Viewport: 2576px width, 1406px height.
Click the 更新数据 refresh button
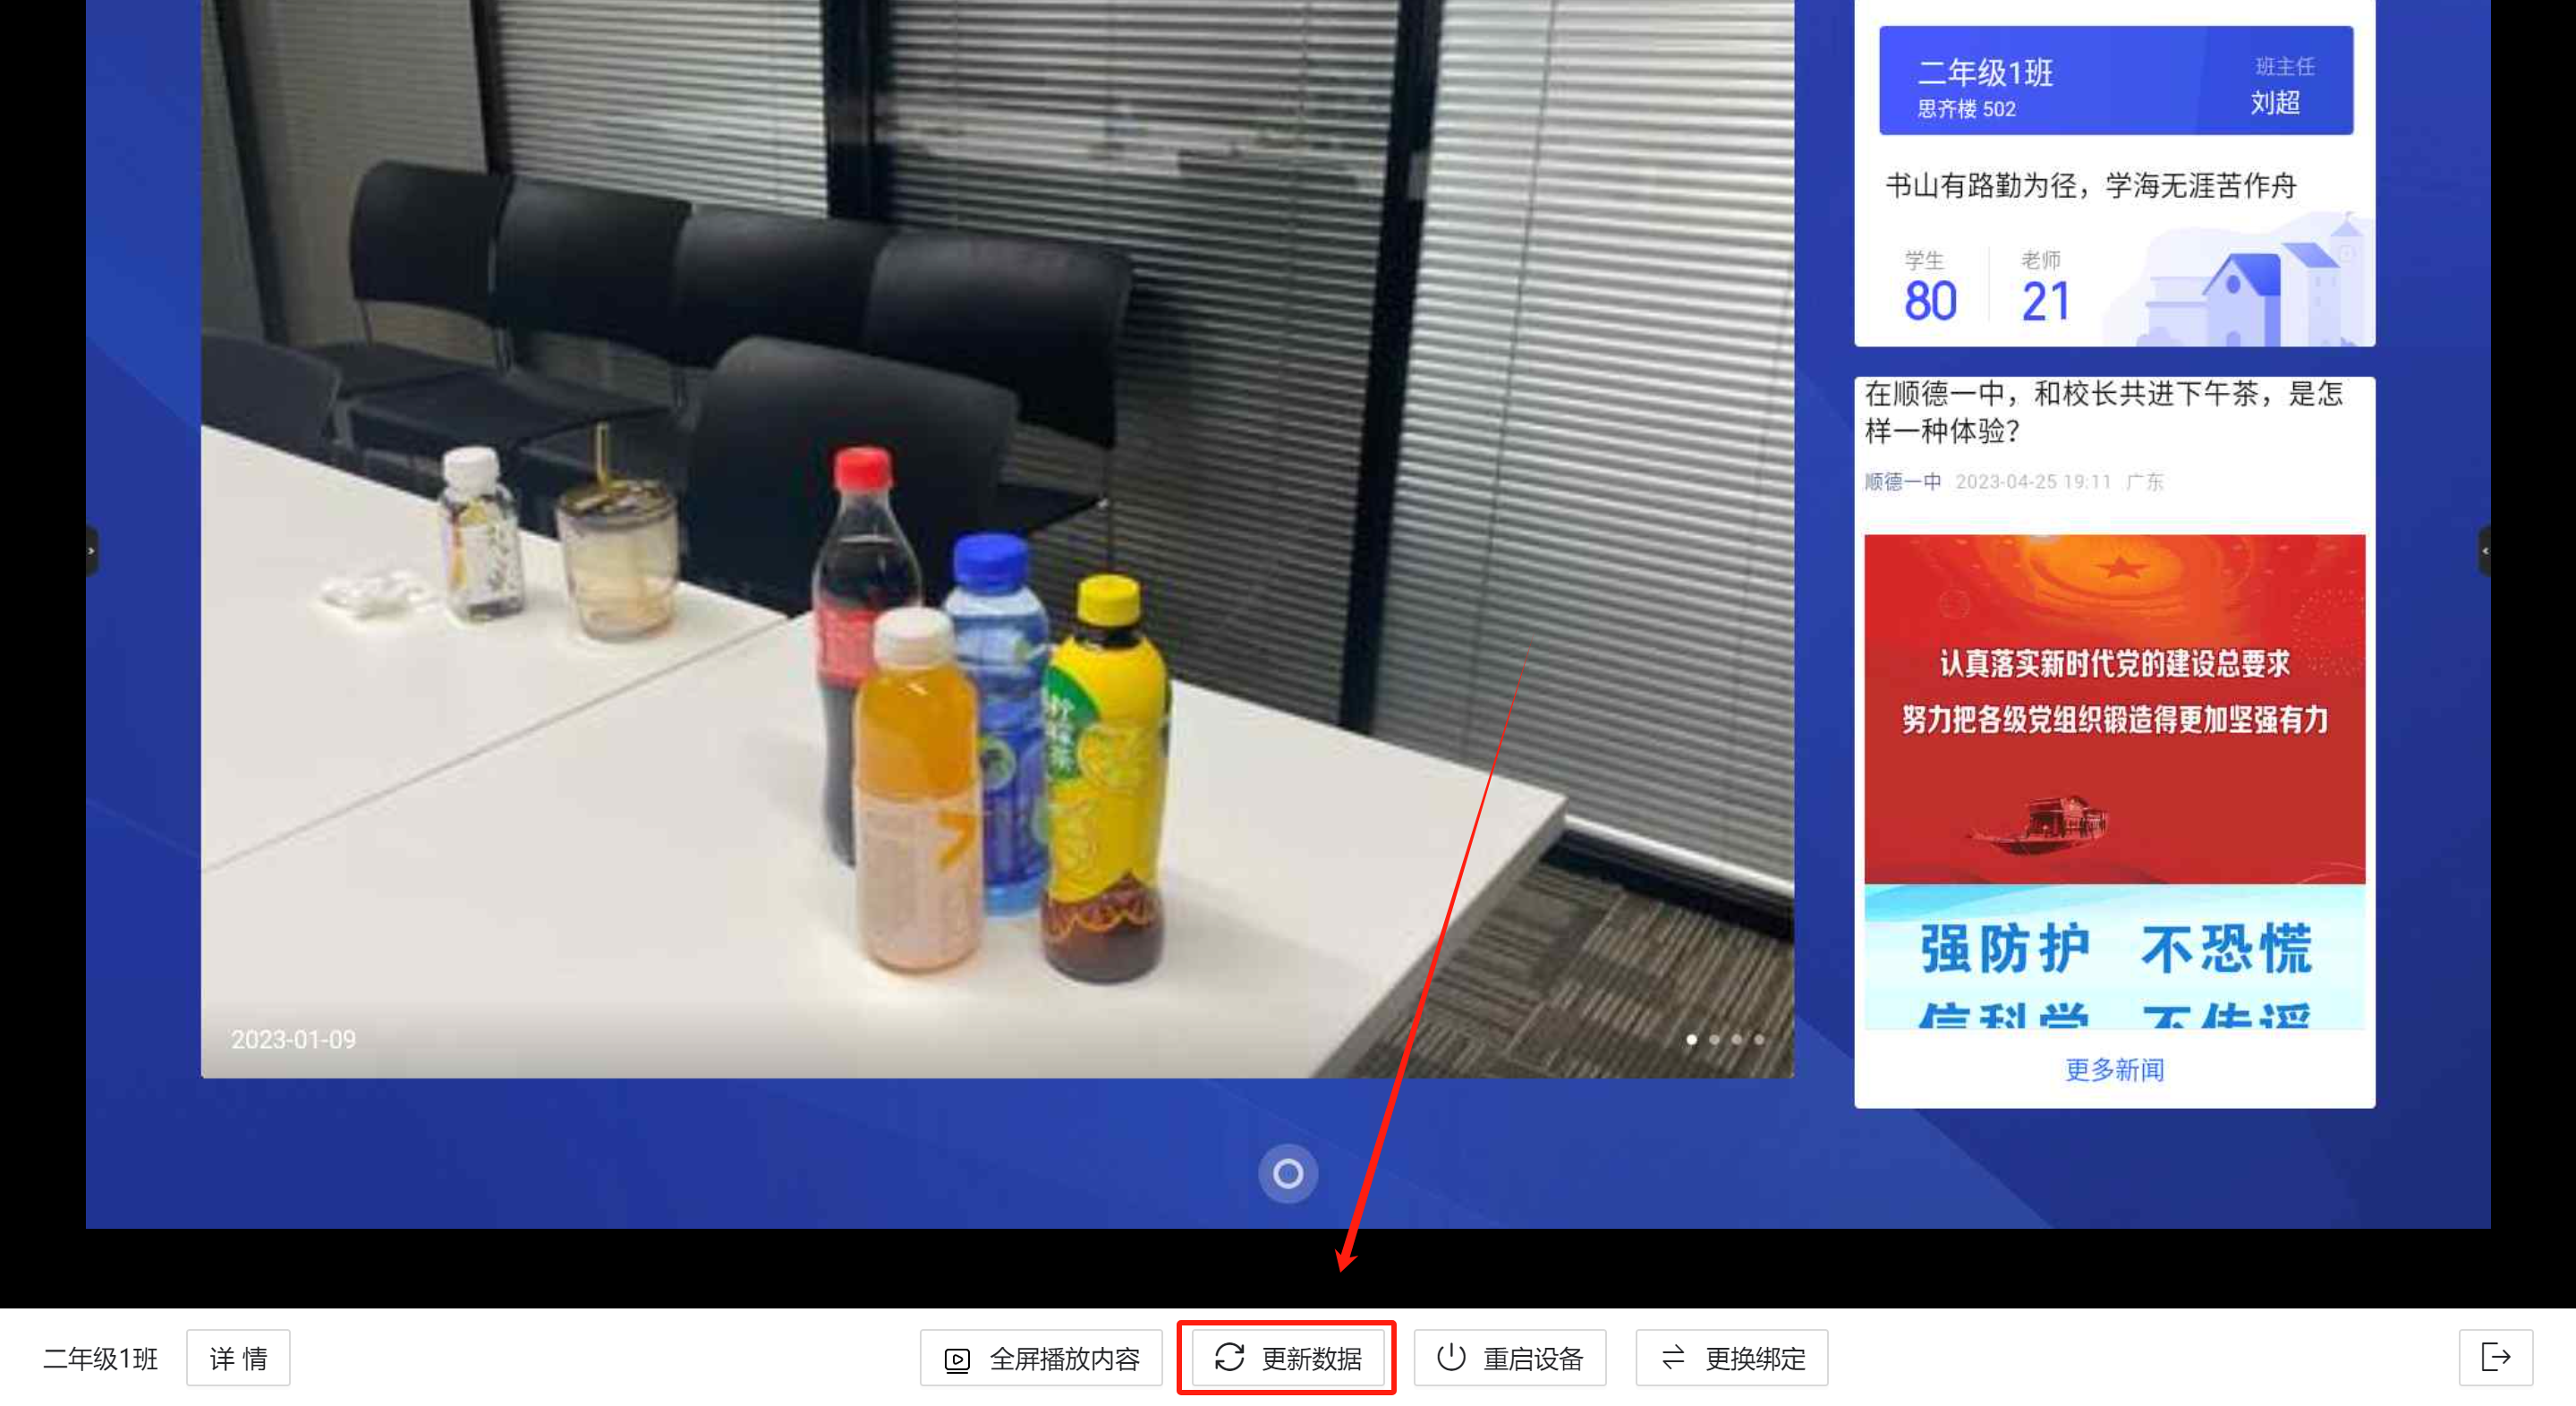point(1287,1358)
